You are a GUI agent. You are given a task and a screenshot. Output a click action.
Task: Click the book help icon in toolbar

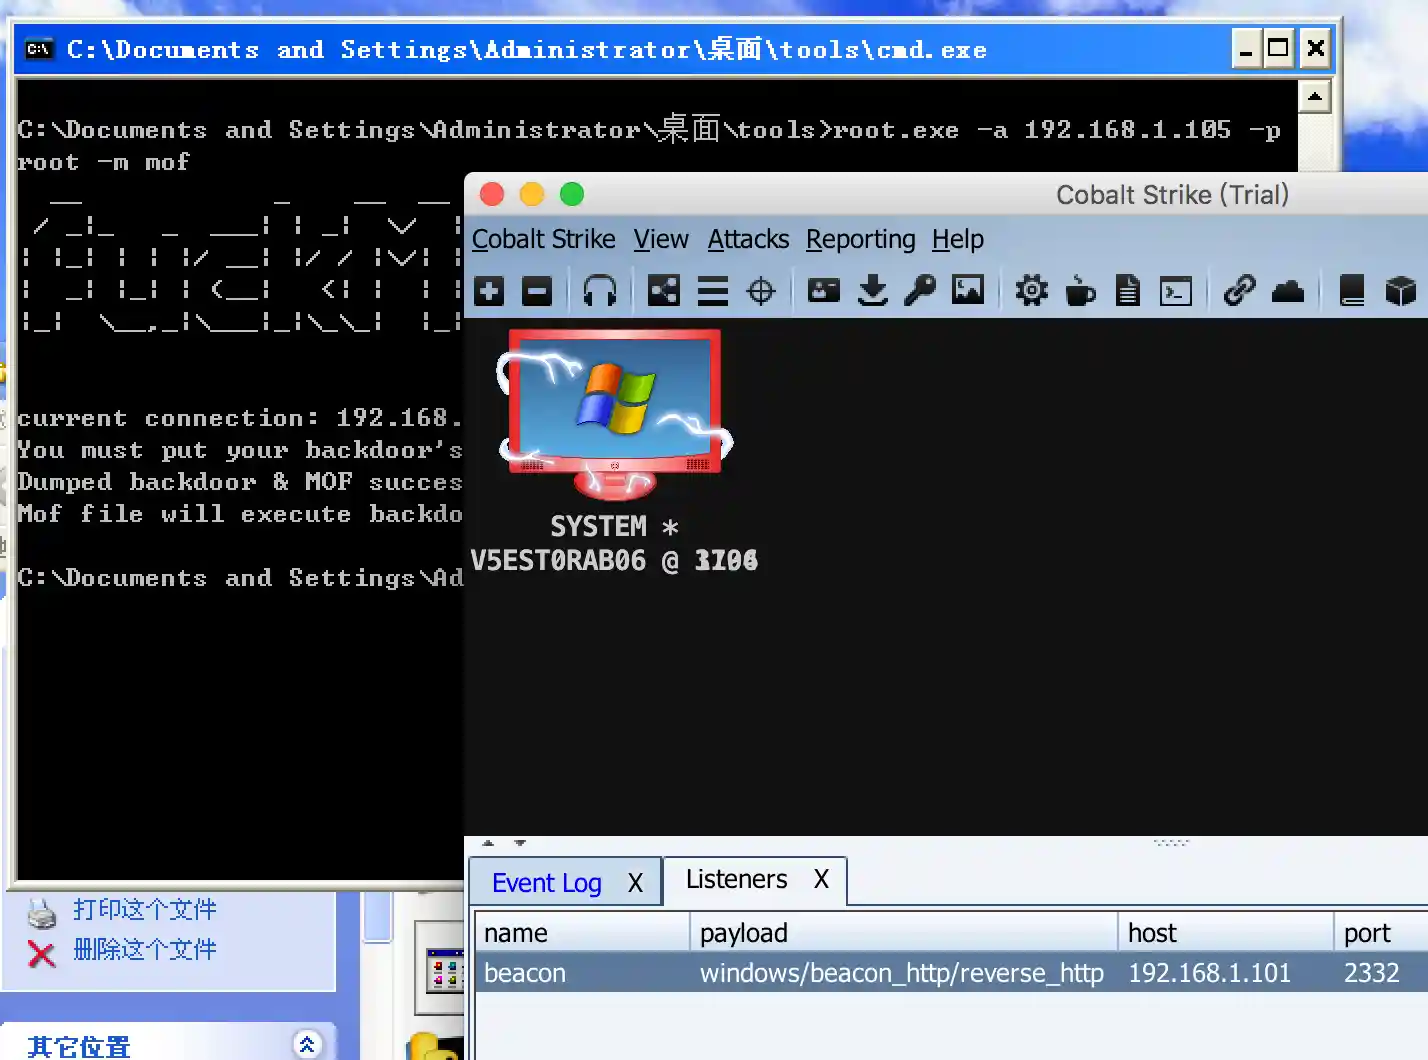pyautogui.click(x=1352, y=291)
